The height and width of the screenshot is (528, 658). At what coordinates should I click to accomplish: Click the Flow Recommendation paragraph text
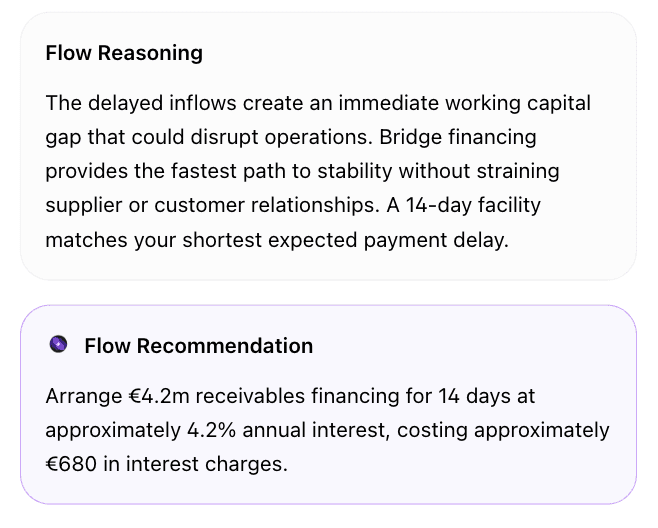click(x=327, y=430)
